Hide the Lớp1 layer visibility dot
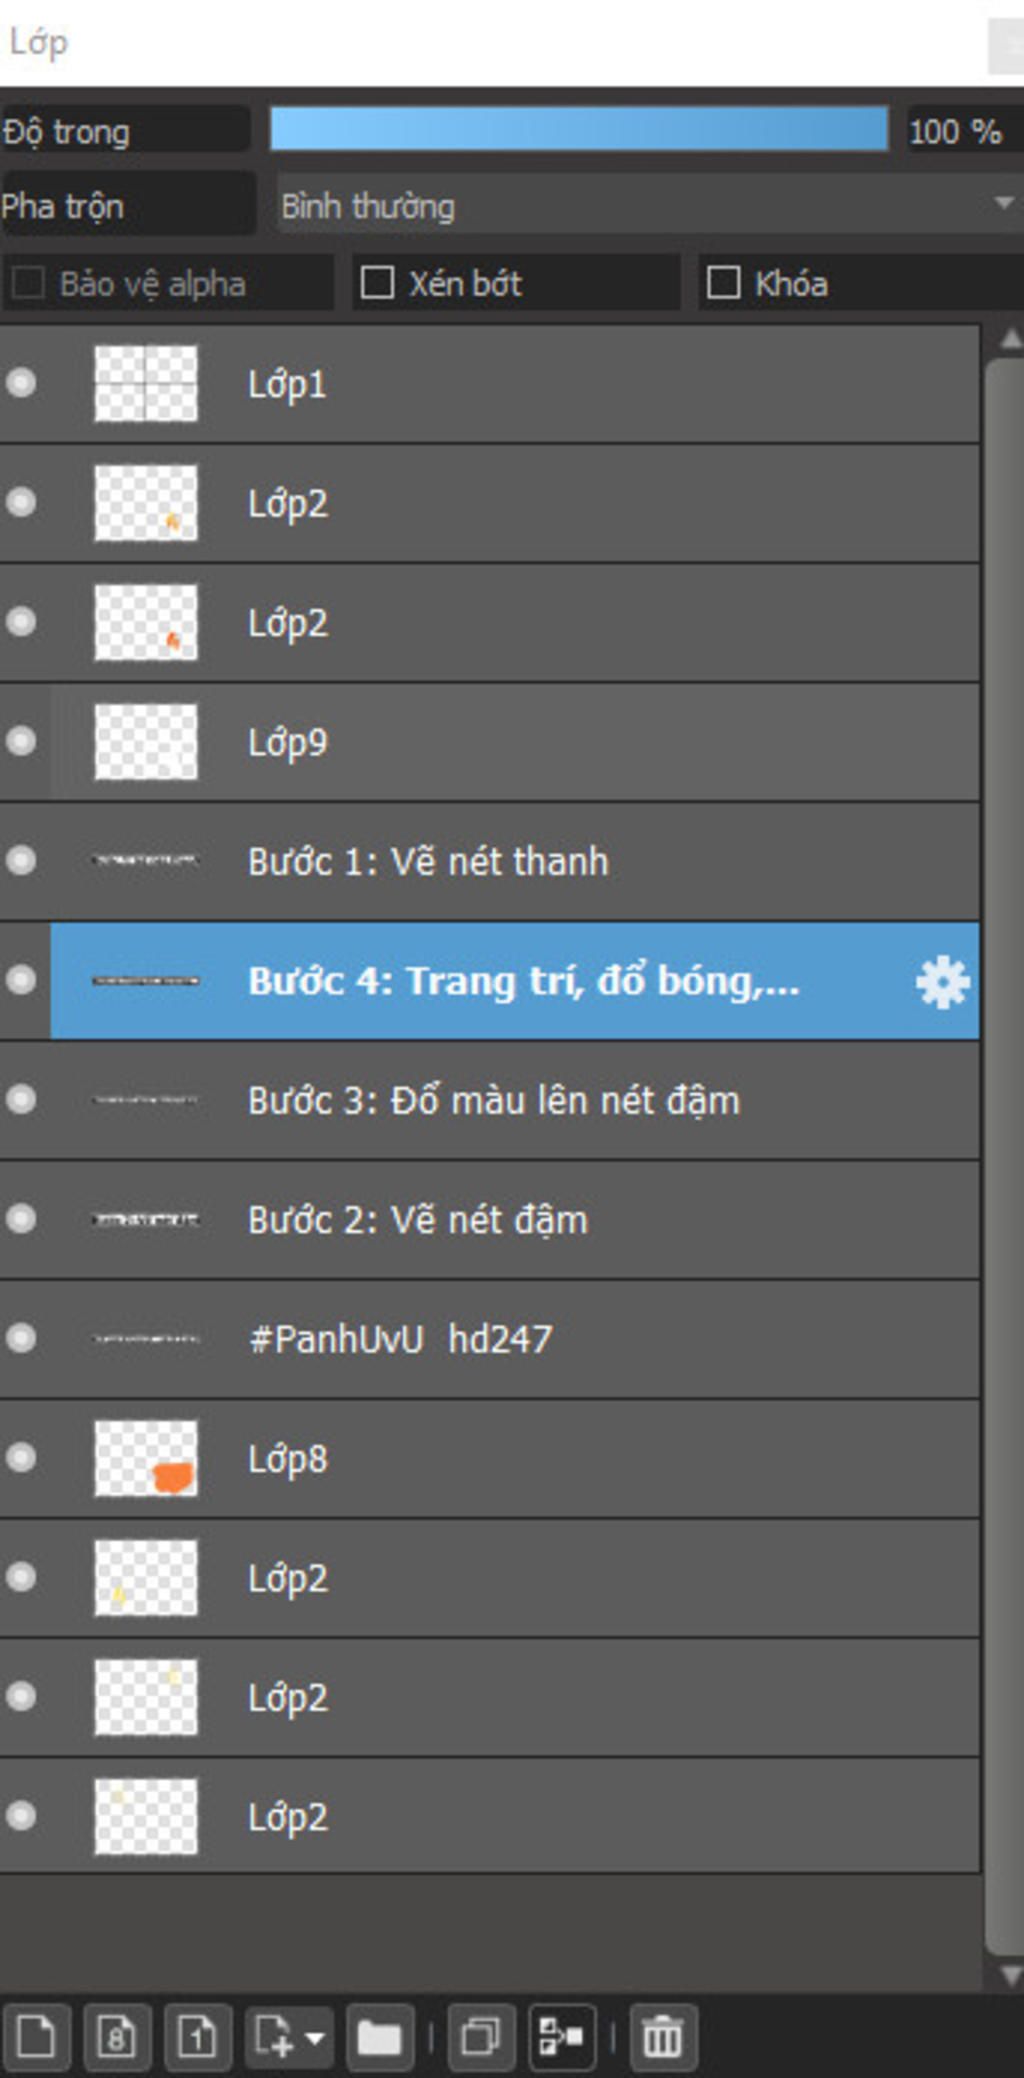This screenshot has width=1024, height=2078. tap(21, 383)
